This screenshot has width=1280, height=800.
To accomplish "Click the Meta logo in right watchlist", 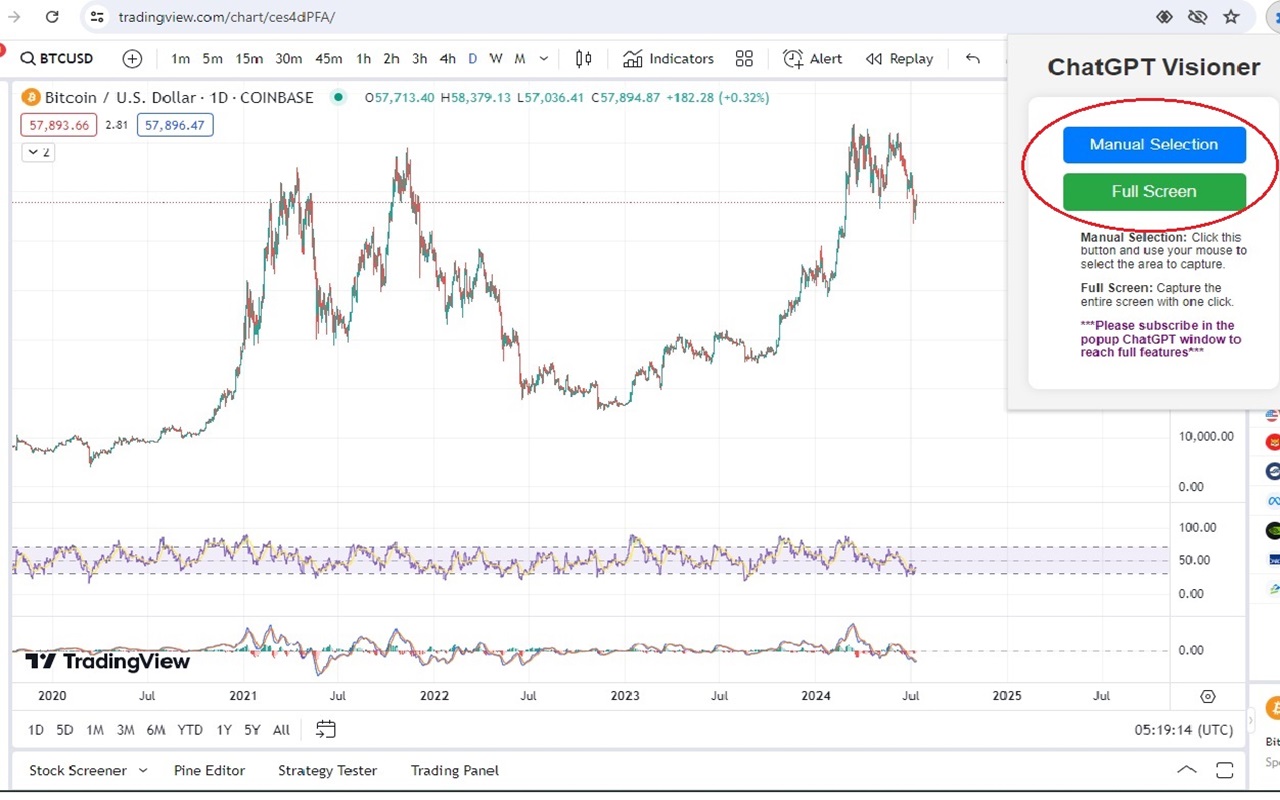I will click(x=1273, y=500).
